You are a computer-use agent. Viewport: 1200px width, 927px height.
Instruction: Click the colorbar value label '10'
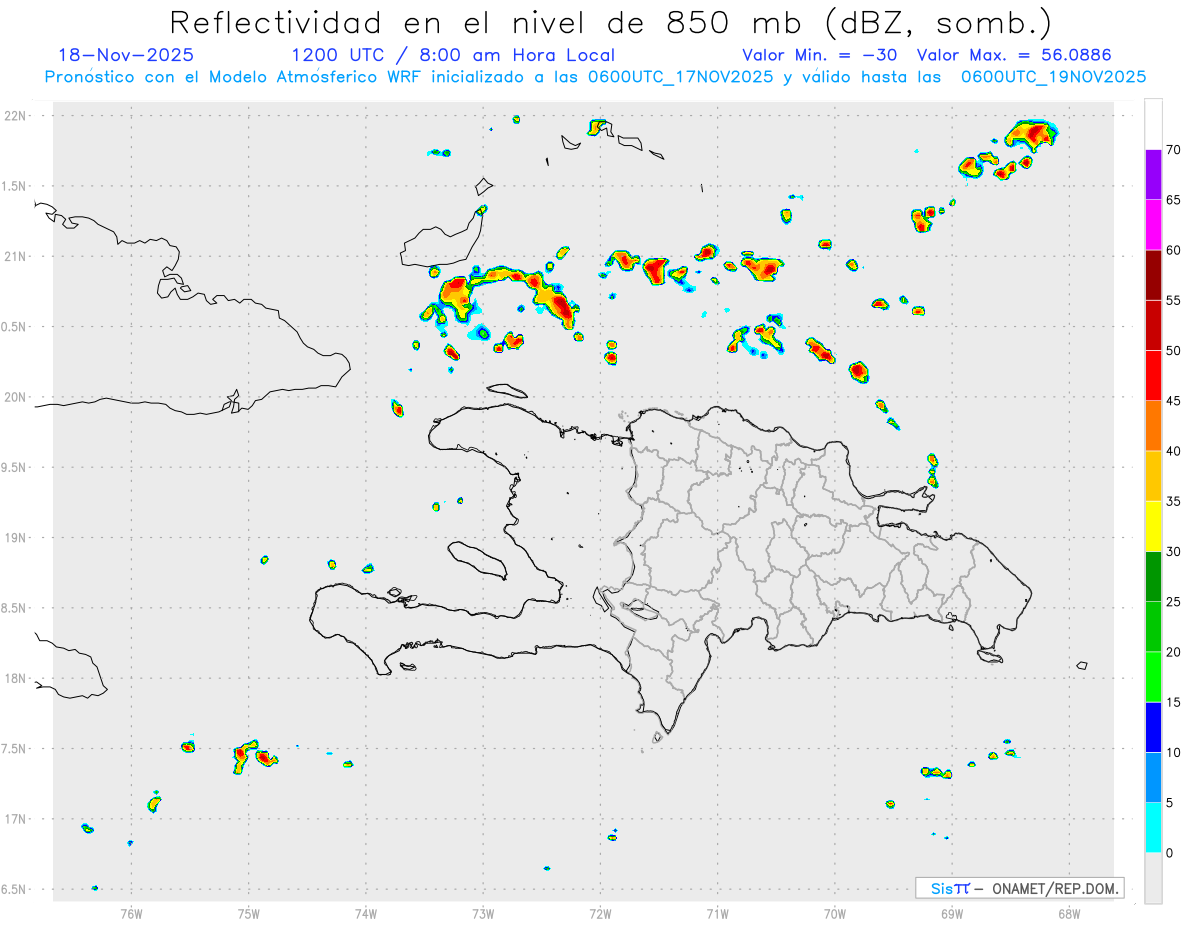point(1173,753)
